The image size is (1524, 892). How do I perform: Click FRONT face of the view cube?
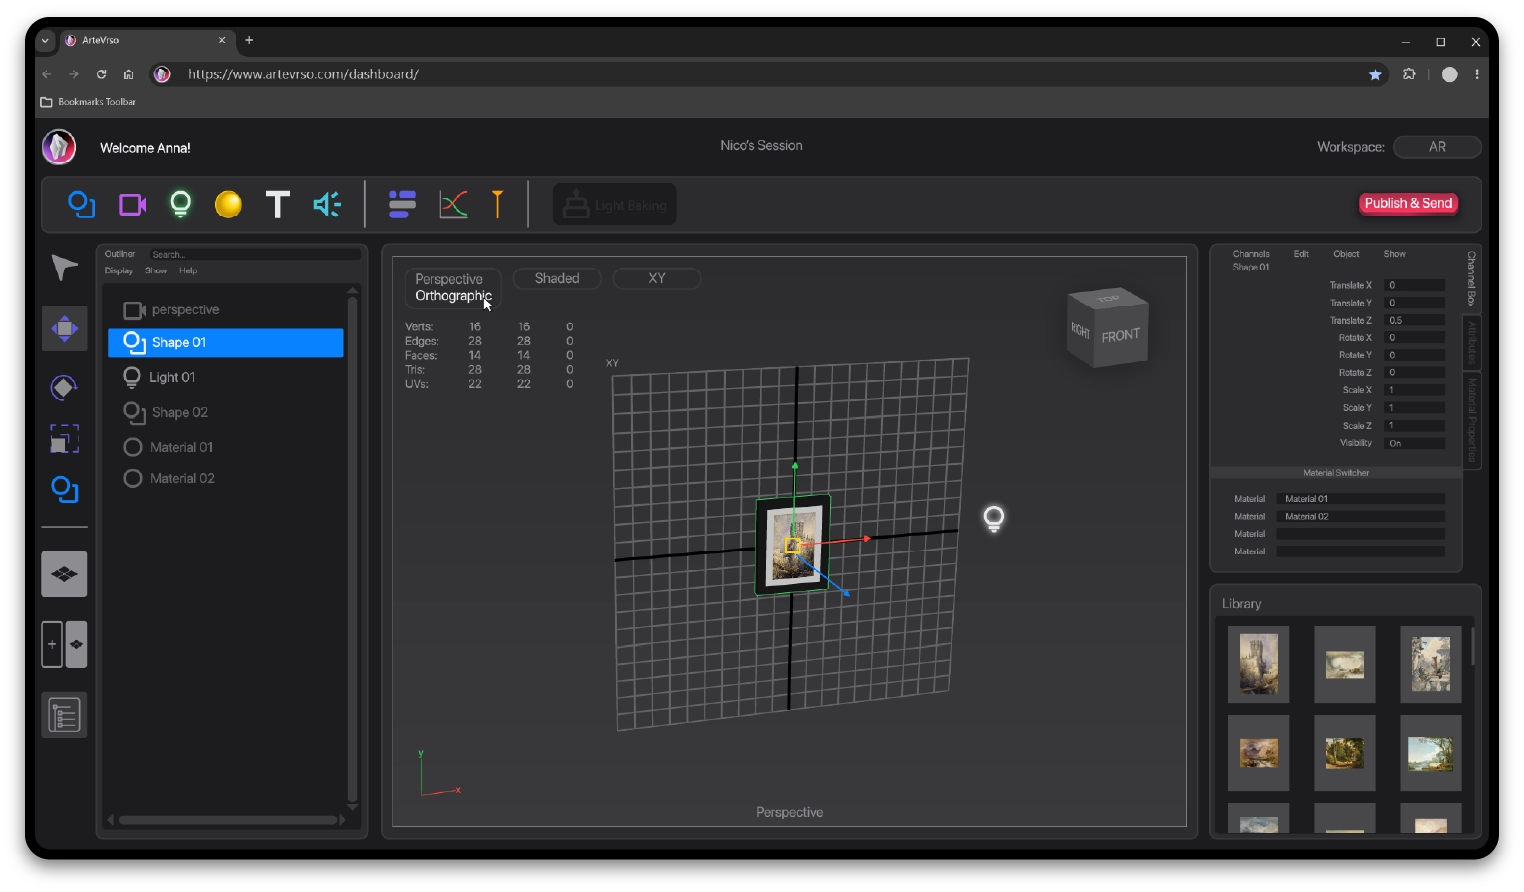pos(1121,336)
